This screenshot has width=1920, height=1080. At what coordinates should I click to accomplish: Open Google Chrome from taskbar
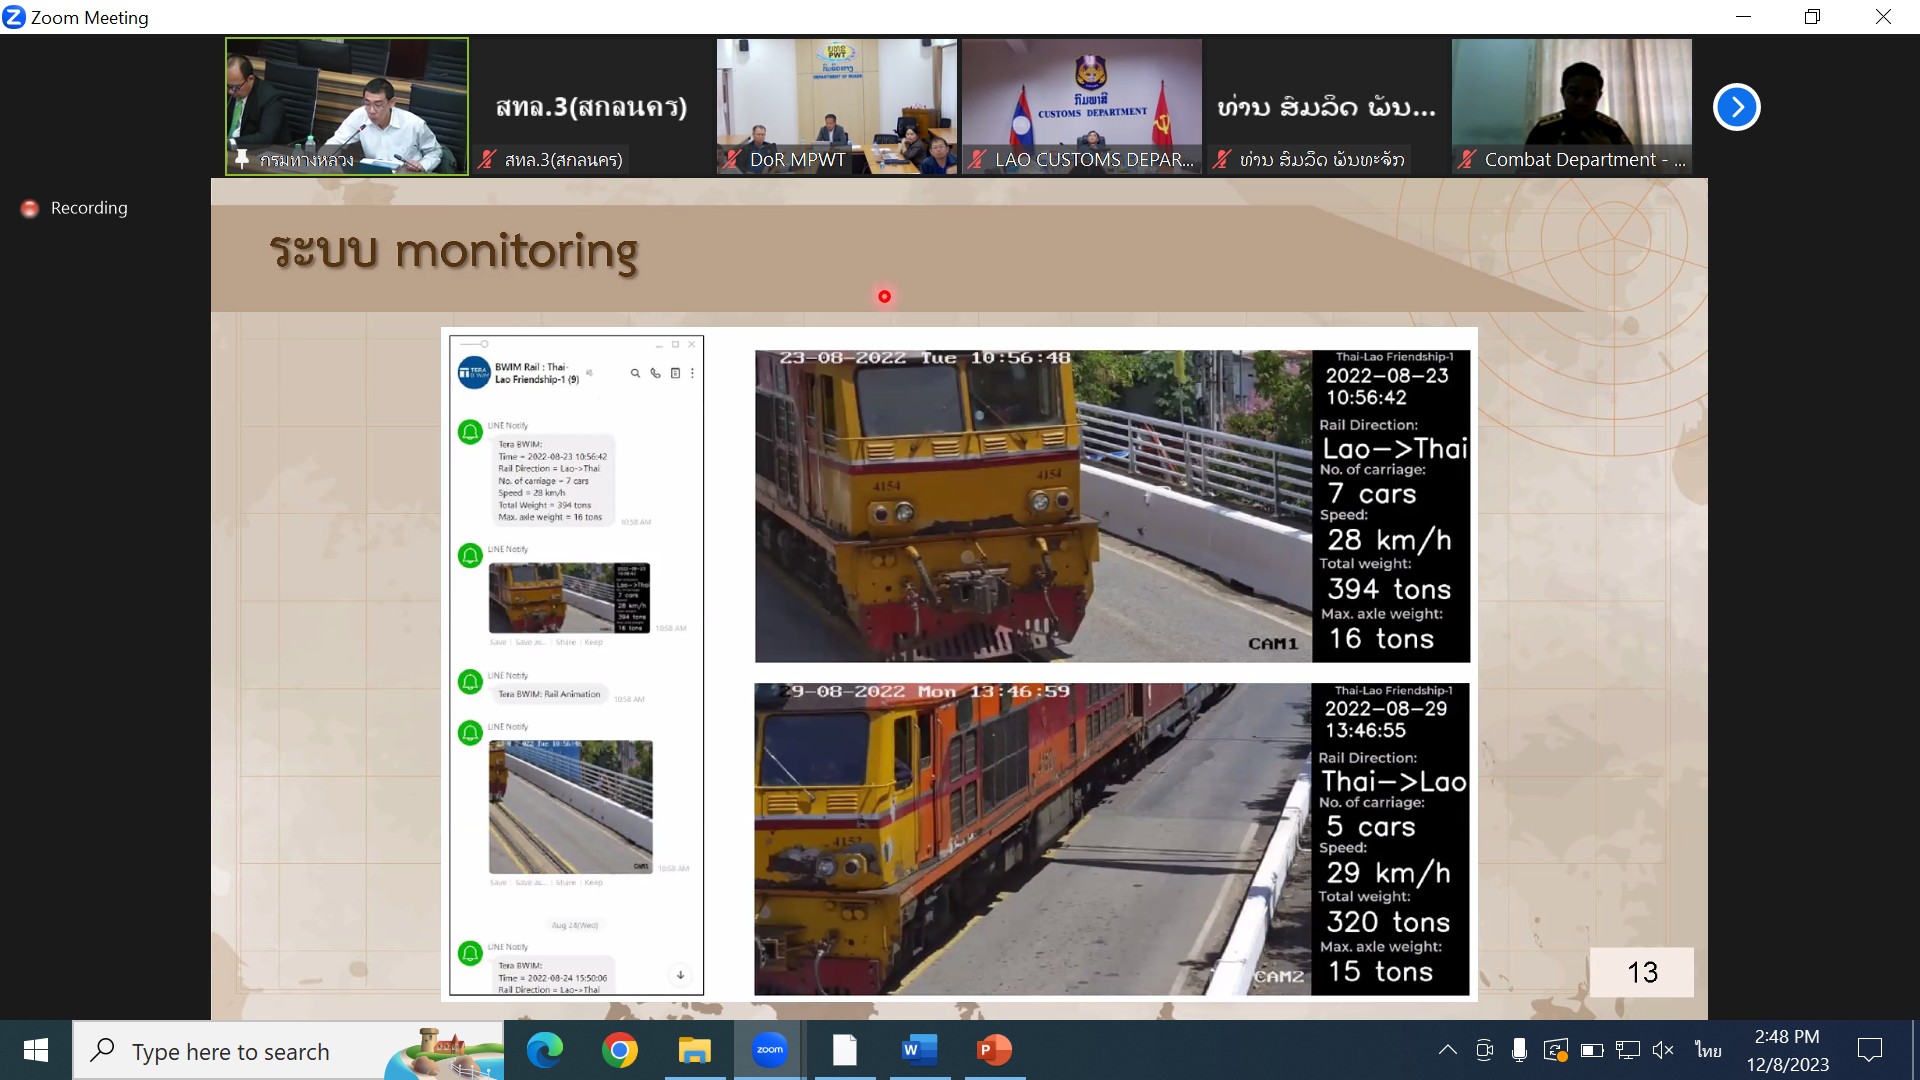tap(620, 1050)
